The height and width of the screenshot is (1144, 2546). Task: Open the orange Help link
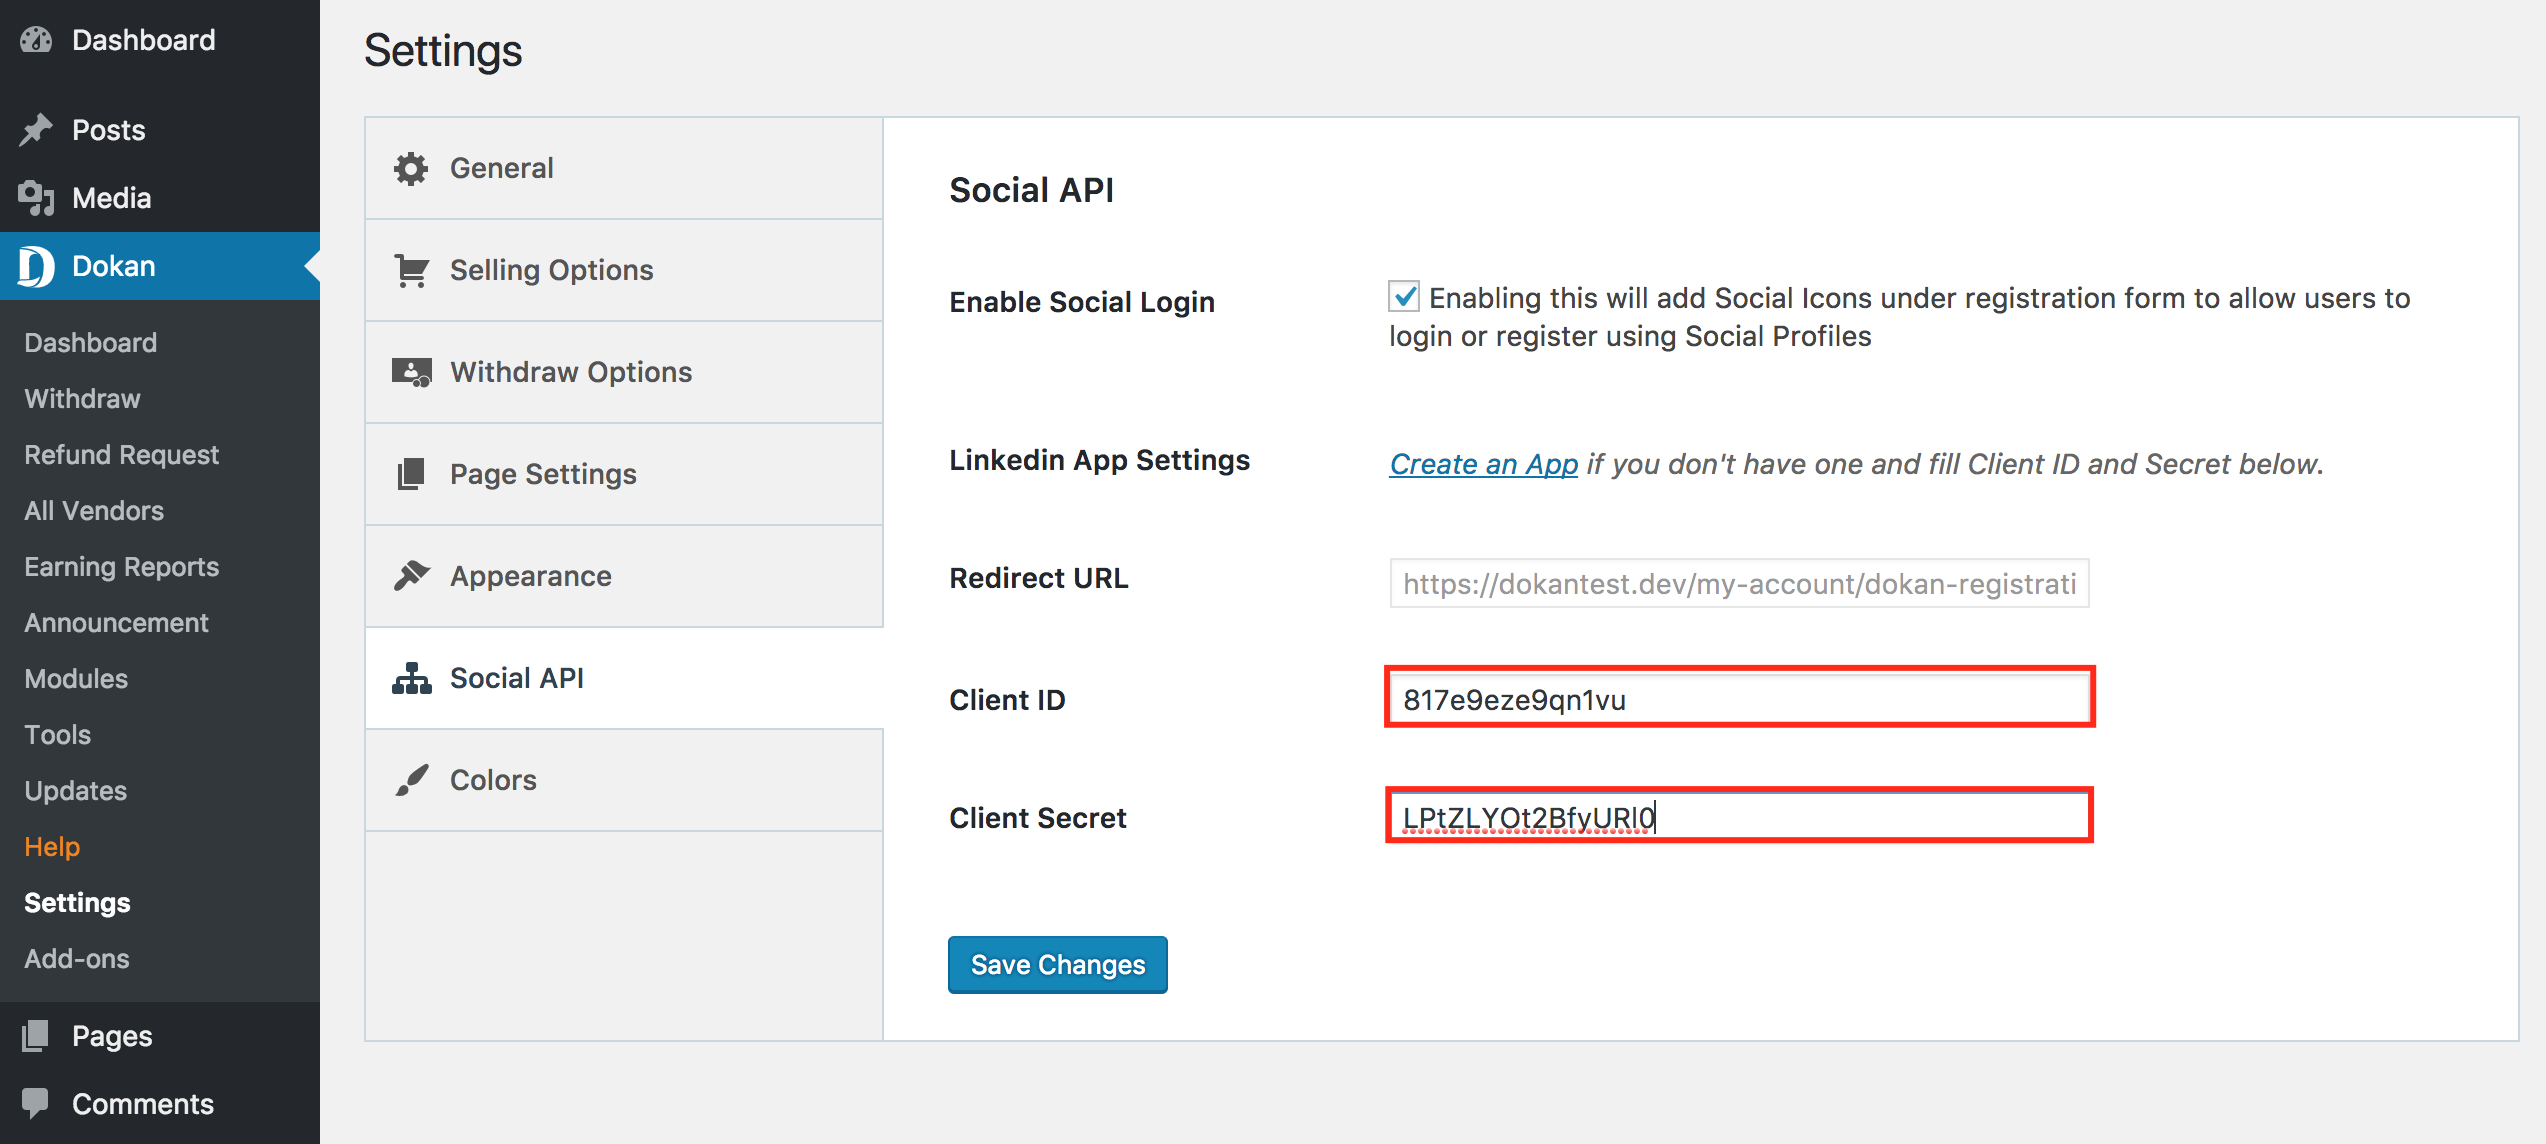52,847
